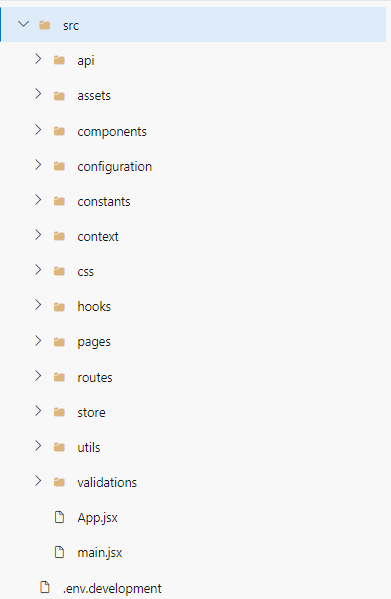Click the App.jsx file icon
Viewport: 391px width, 599px height.
click(x=60, y=517)
